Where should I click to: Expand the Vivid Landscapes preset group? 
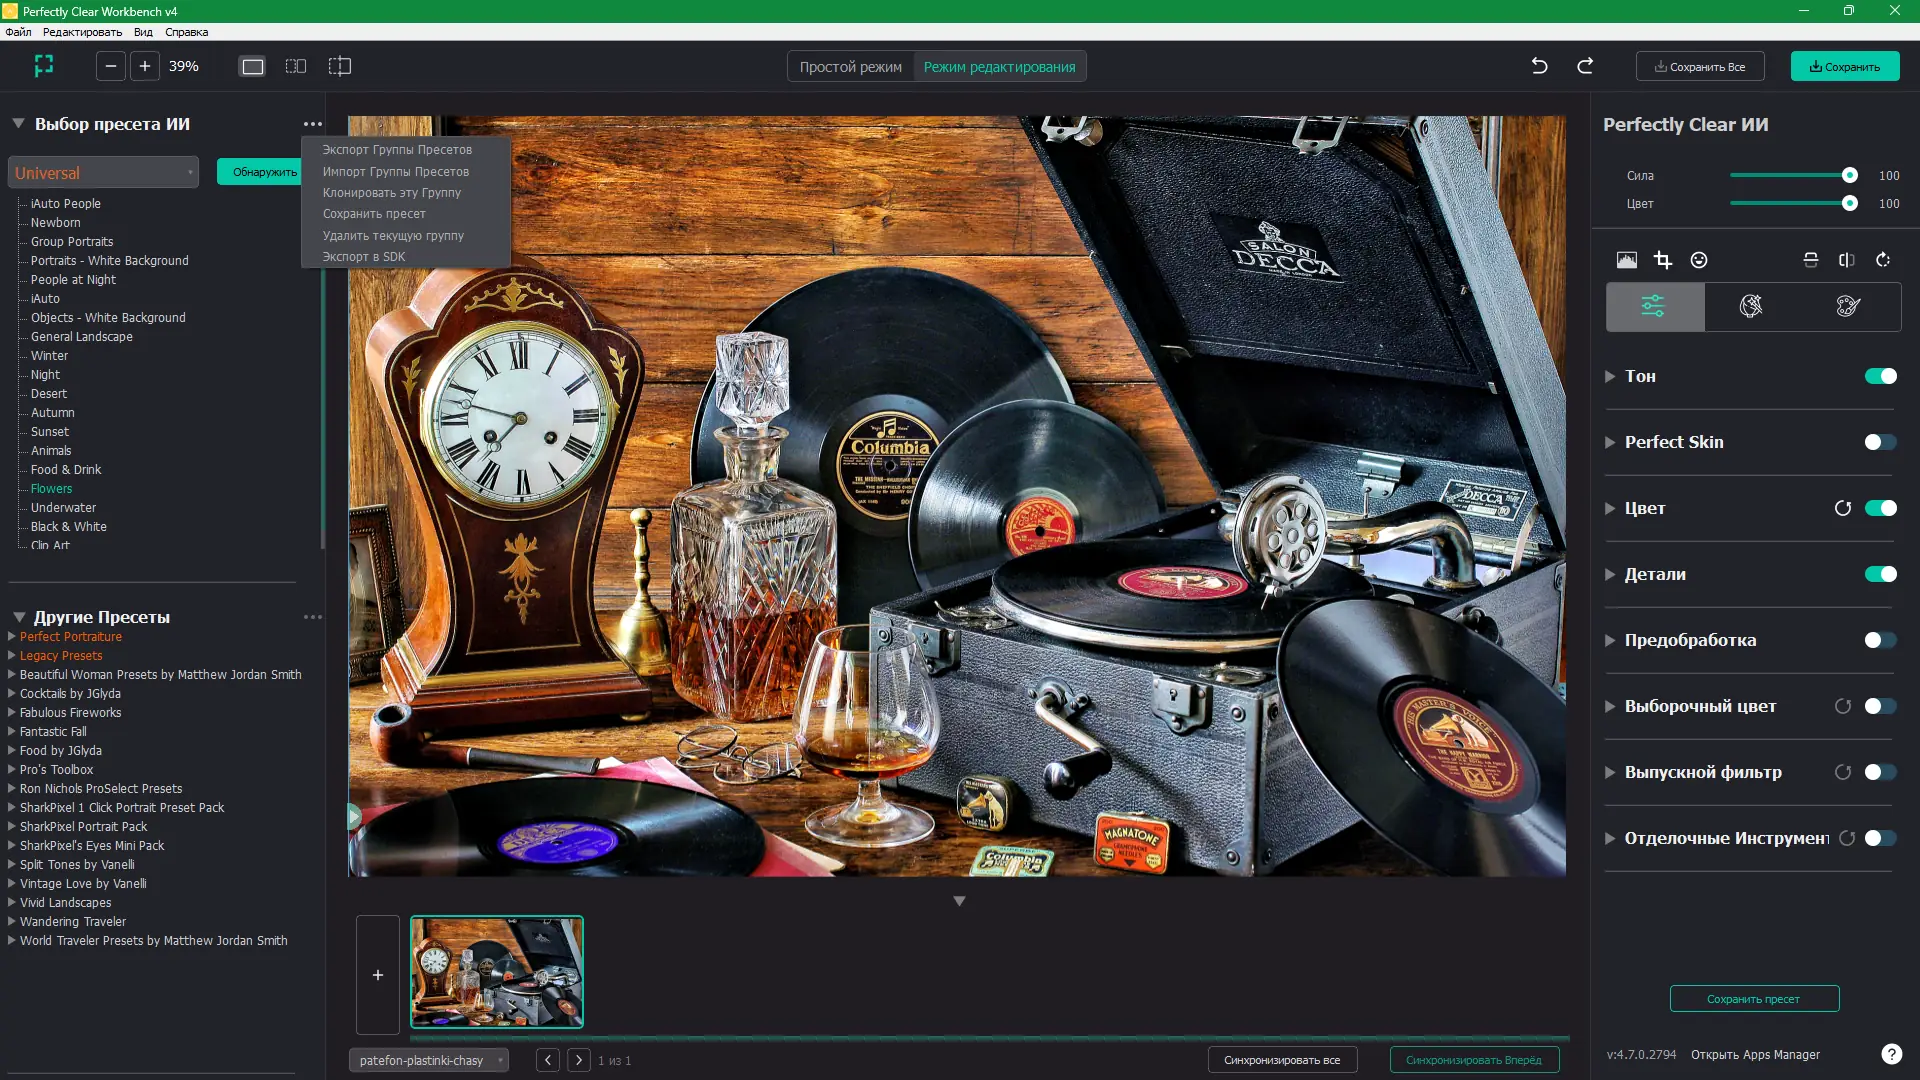(x=12, y=902)
